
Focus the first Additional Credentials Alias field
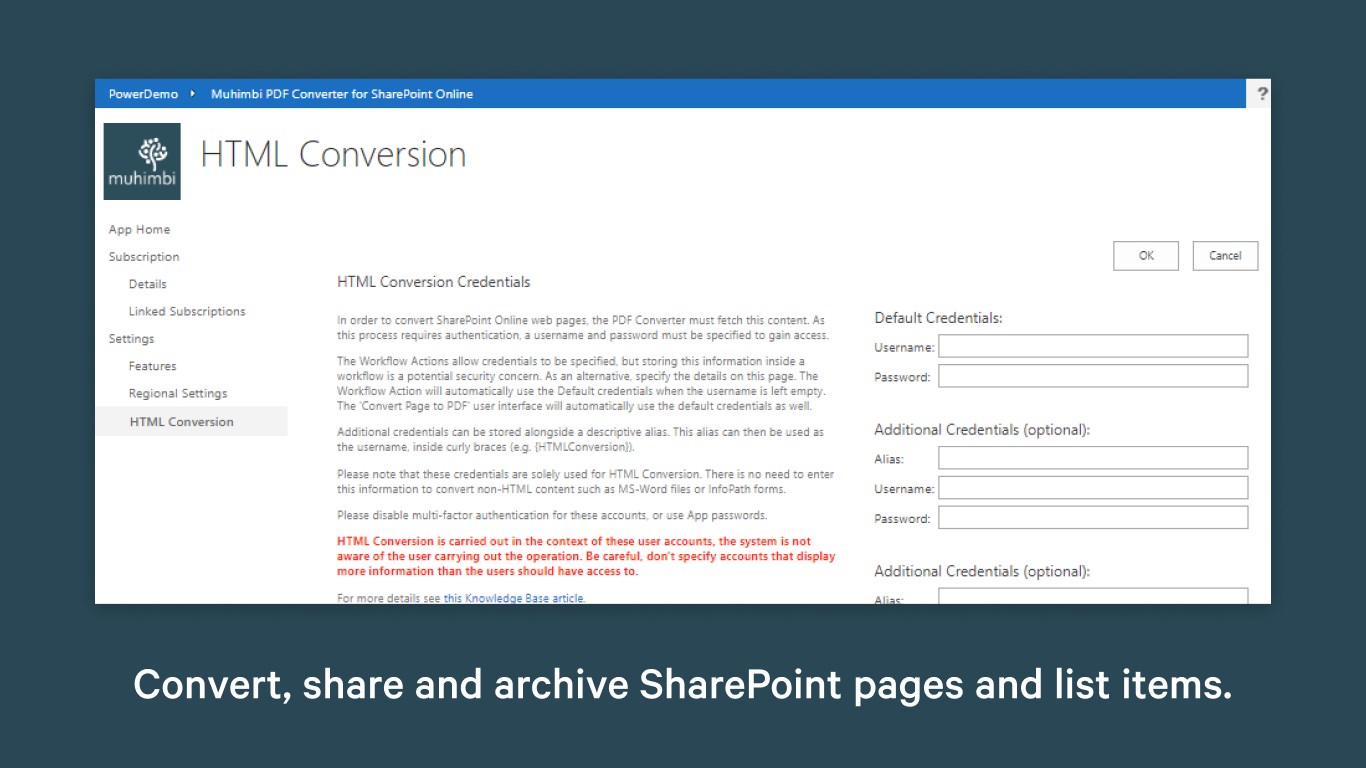(1093, 458)
